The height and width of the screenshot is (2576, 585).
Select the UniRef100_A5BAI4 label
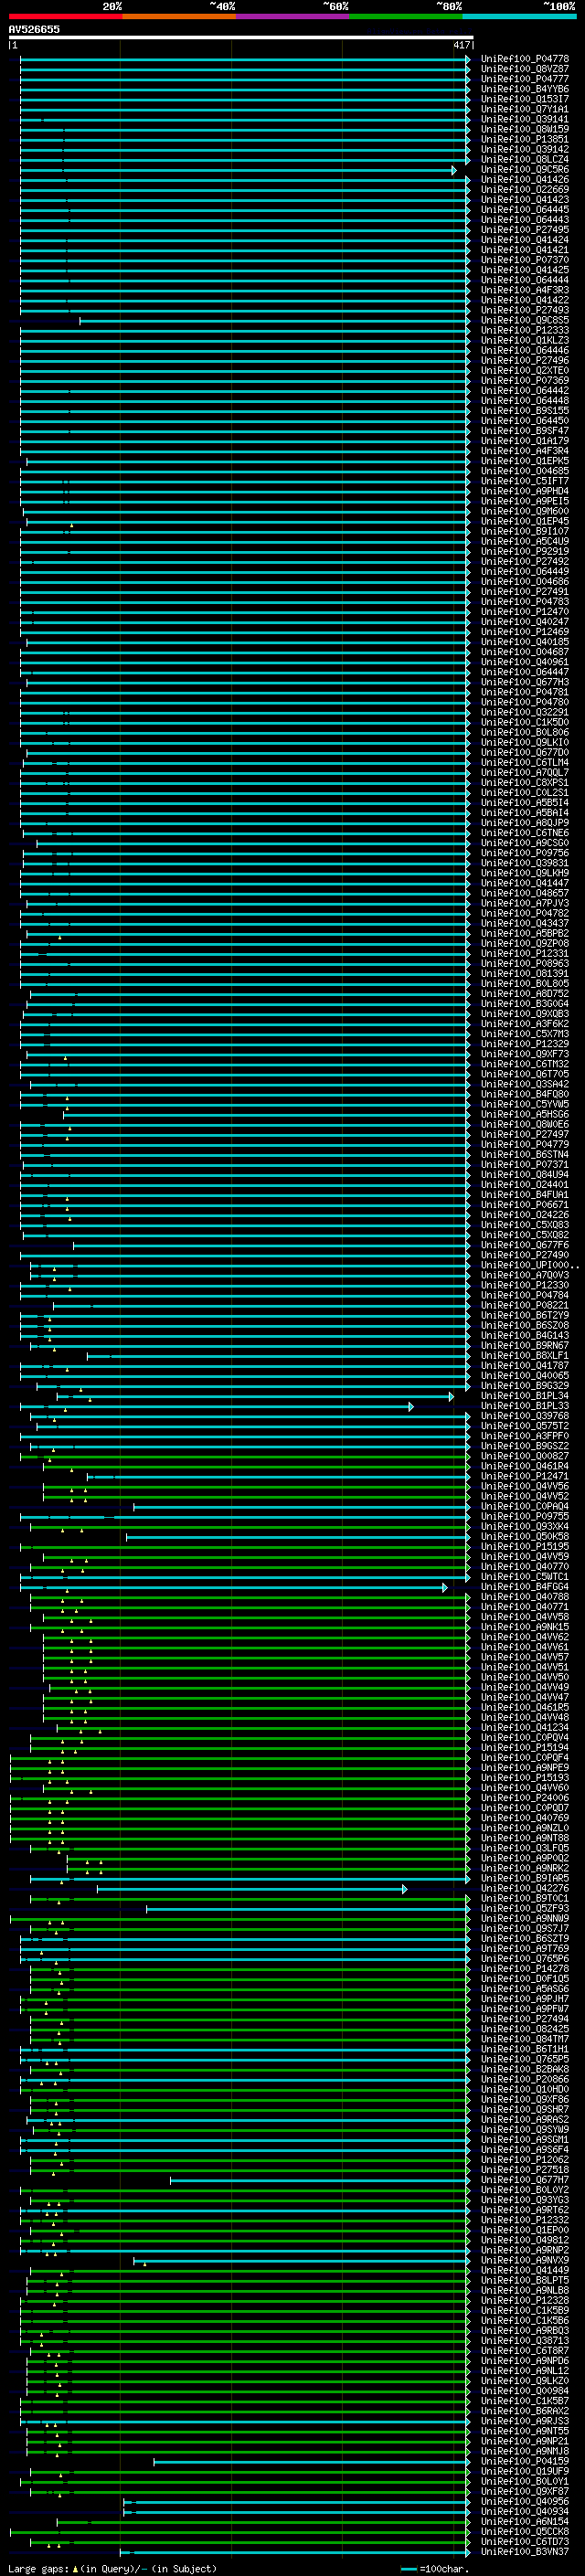(525, 812)
